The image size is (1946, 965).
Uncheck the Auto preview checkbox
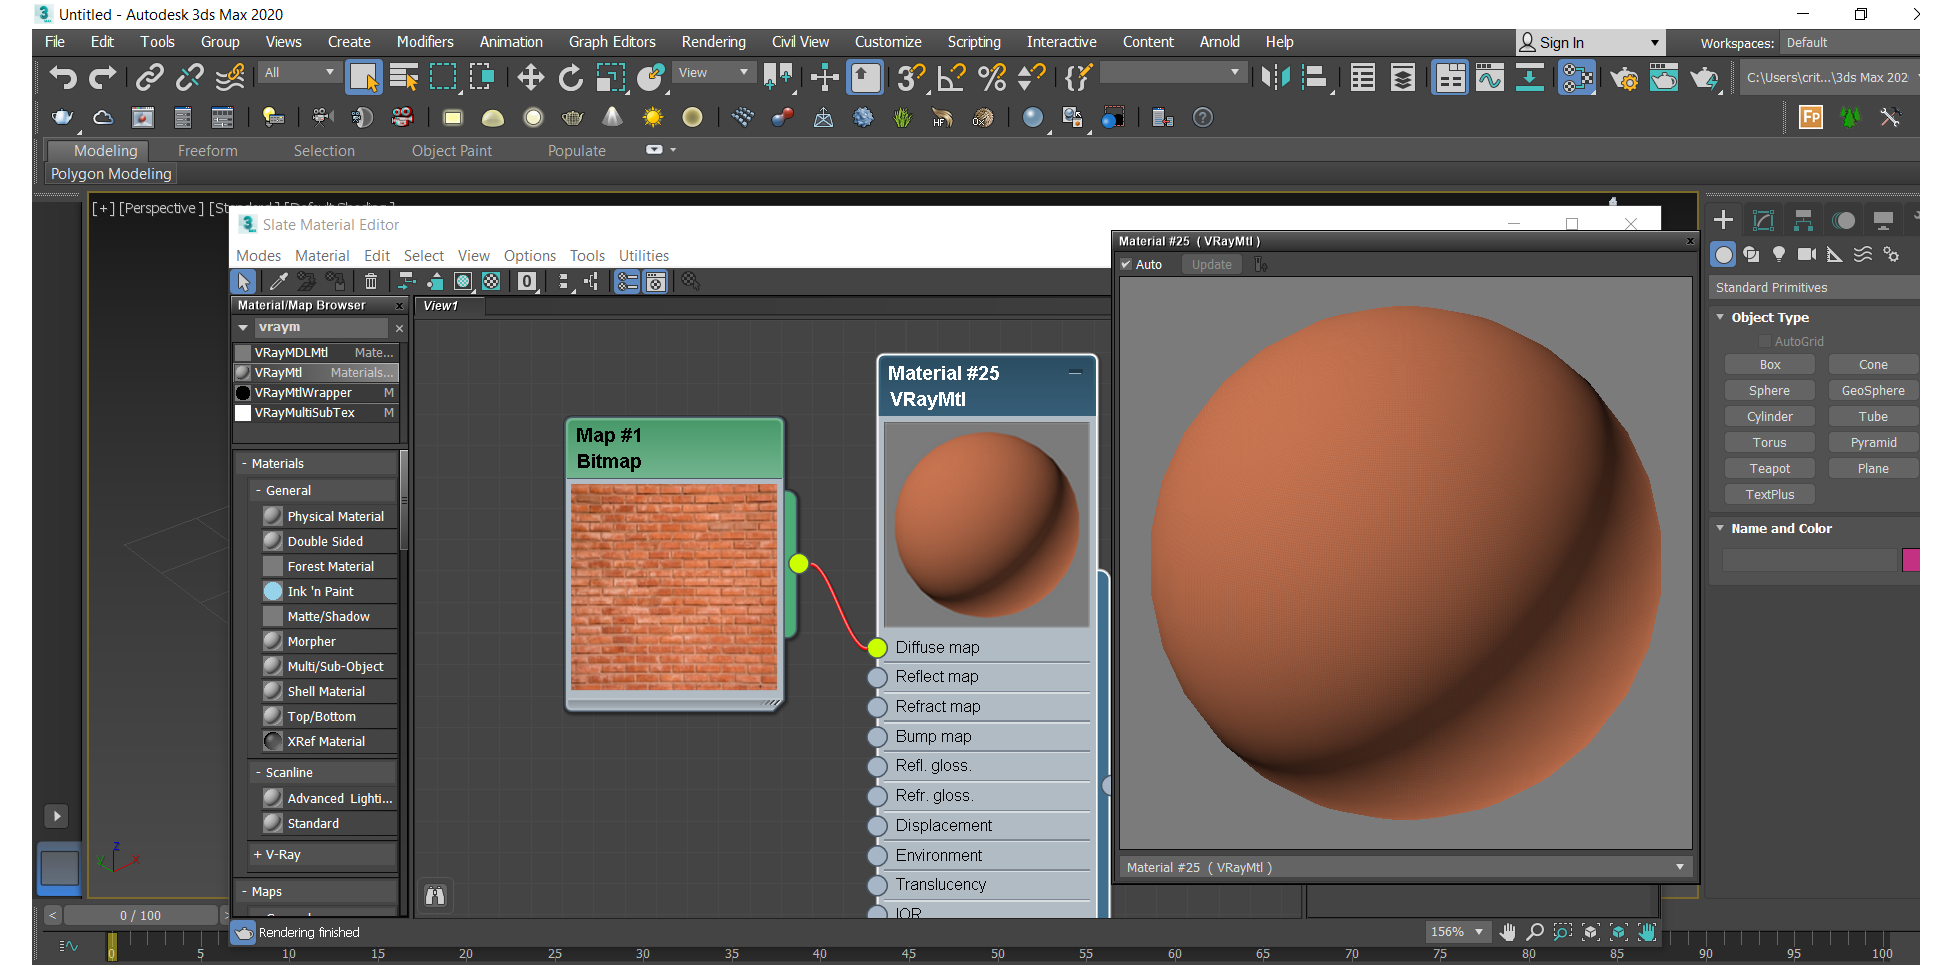(1127, 265)
